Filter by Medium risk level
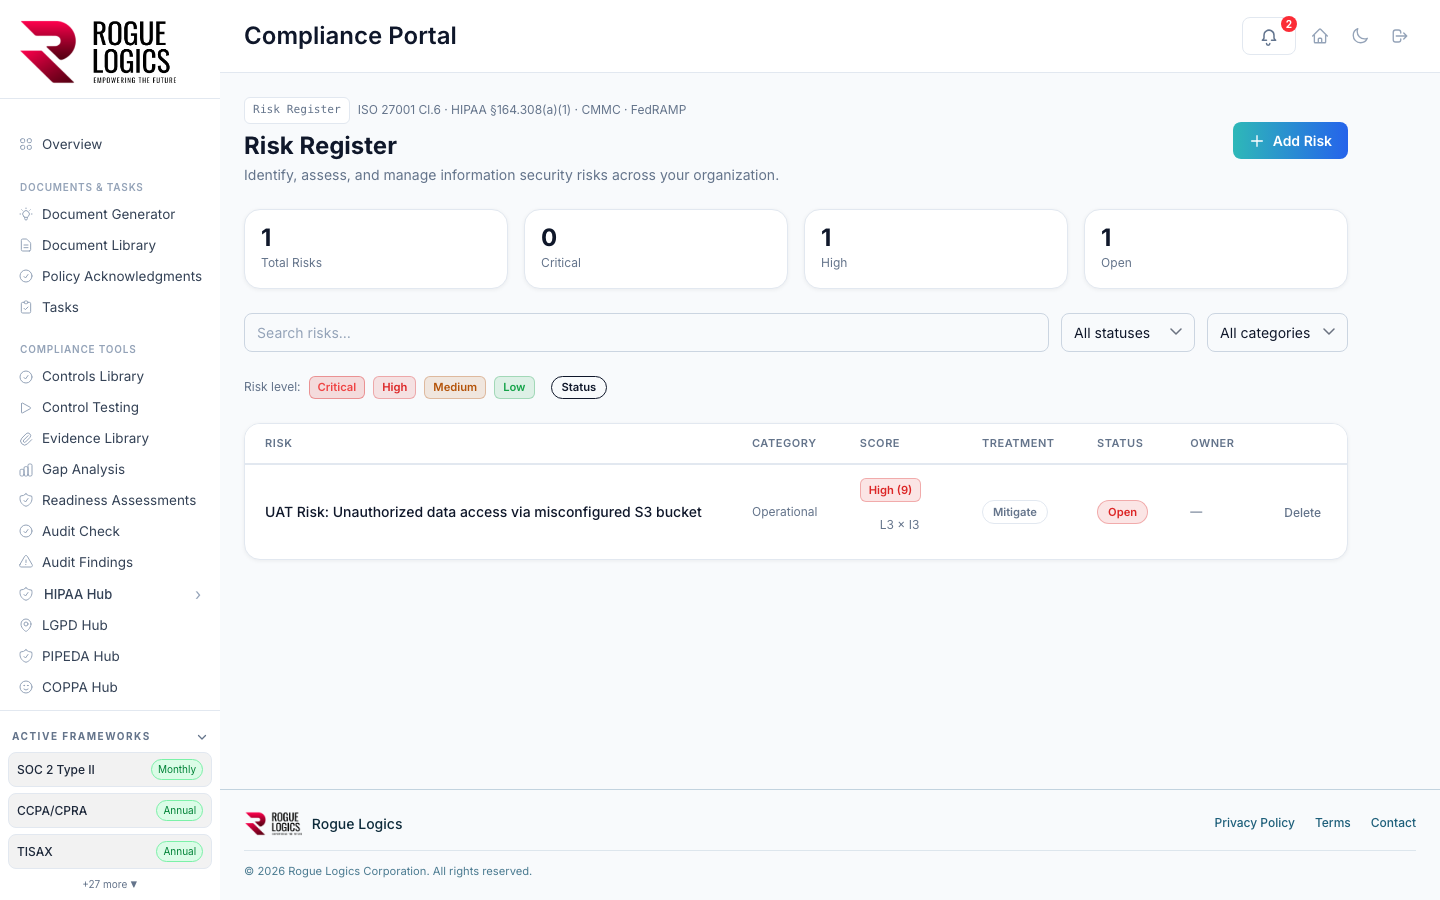Screen dimensions: 1440x900 (x=455, y=387)
